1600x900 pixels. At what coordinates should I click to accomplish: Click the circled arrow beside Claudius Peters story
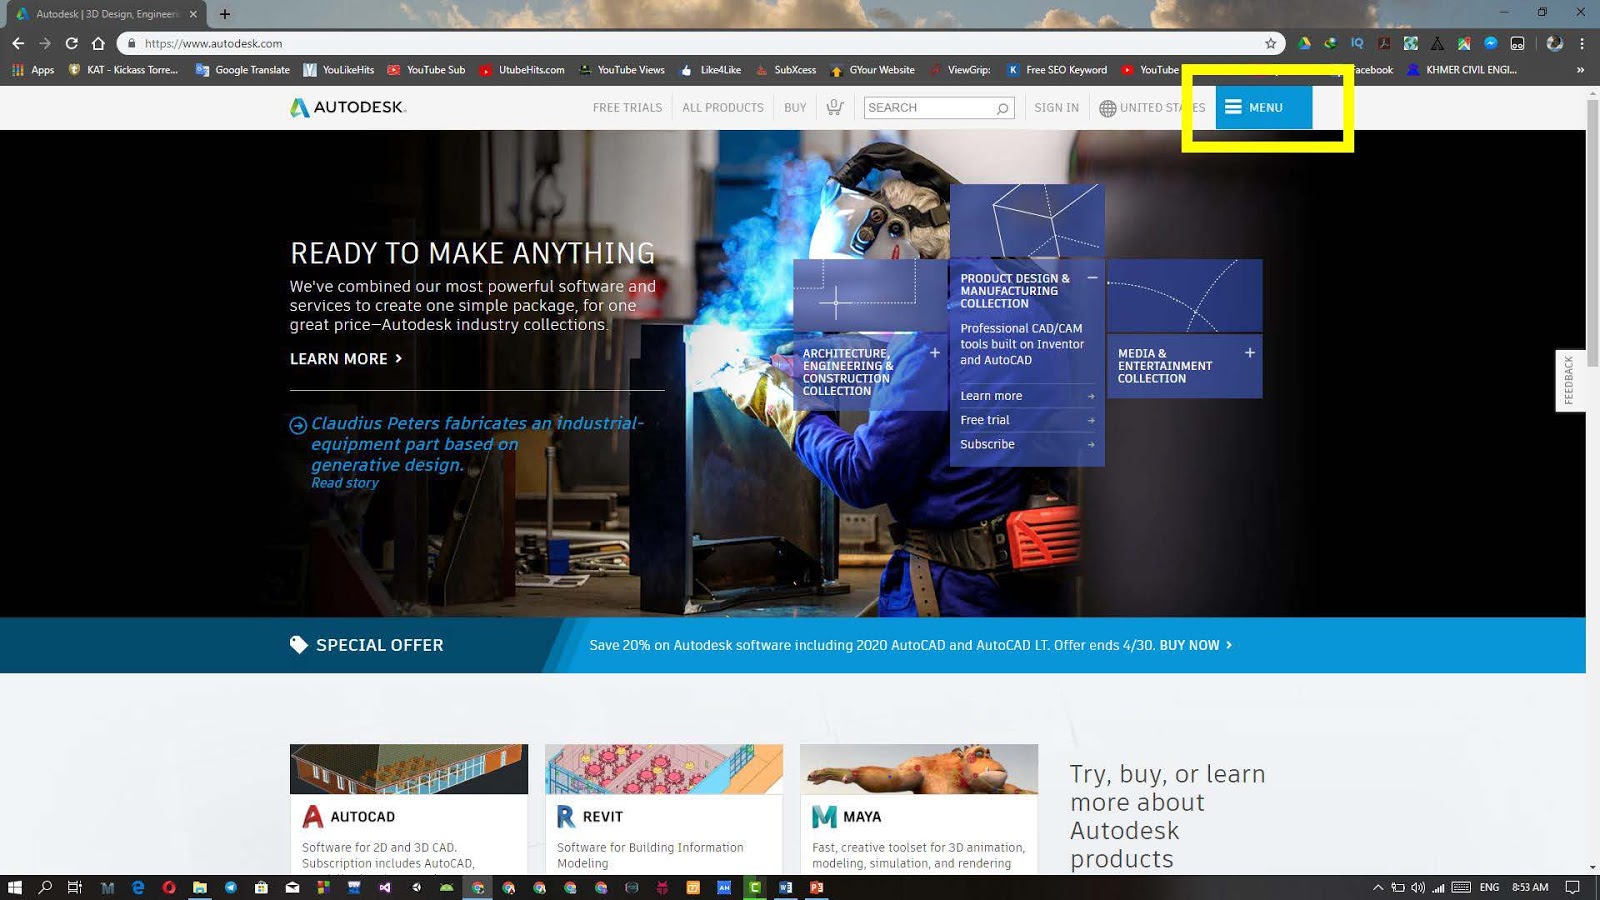[x=298, y=425]
